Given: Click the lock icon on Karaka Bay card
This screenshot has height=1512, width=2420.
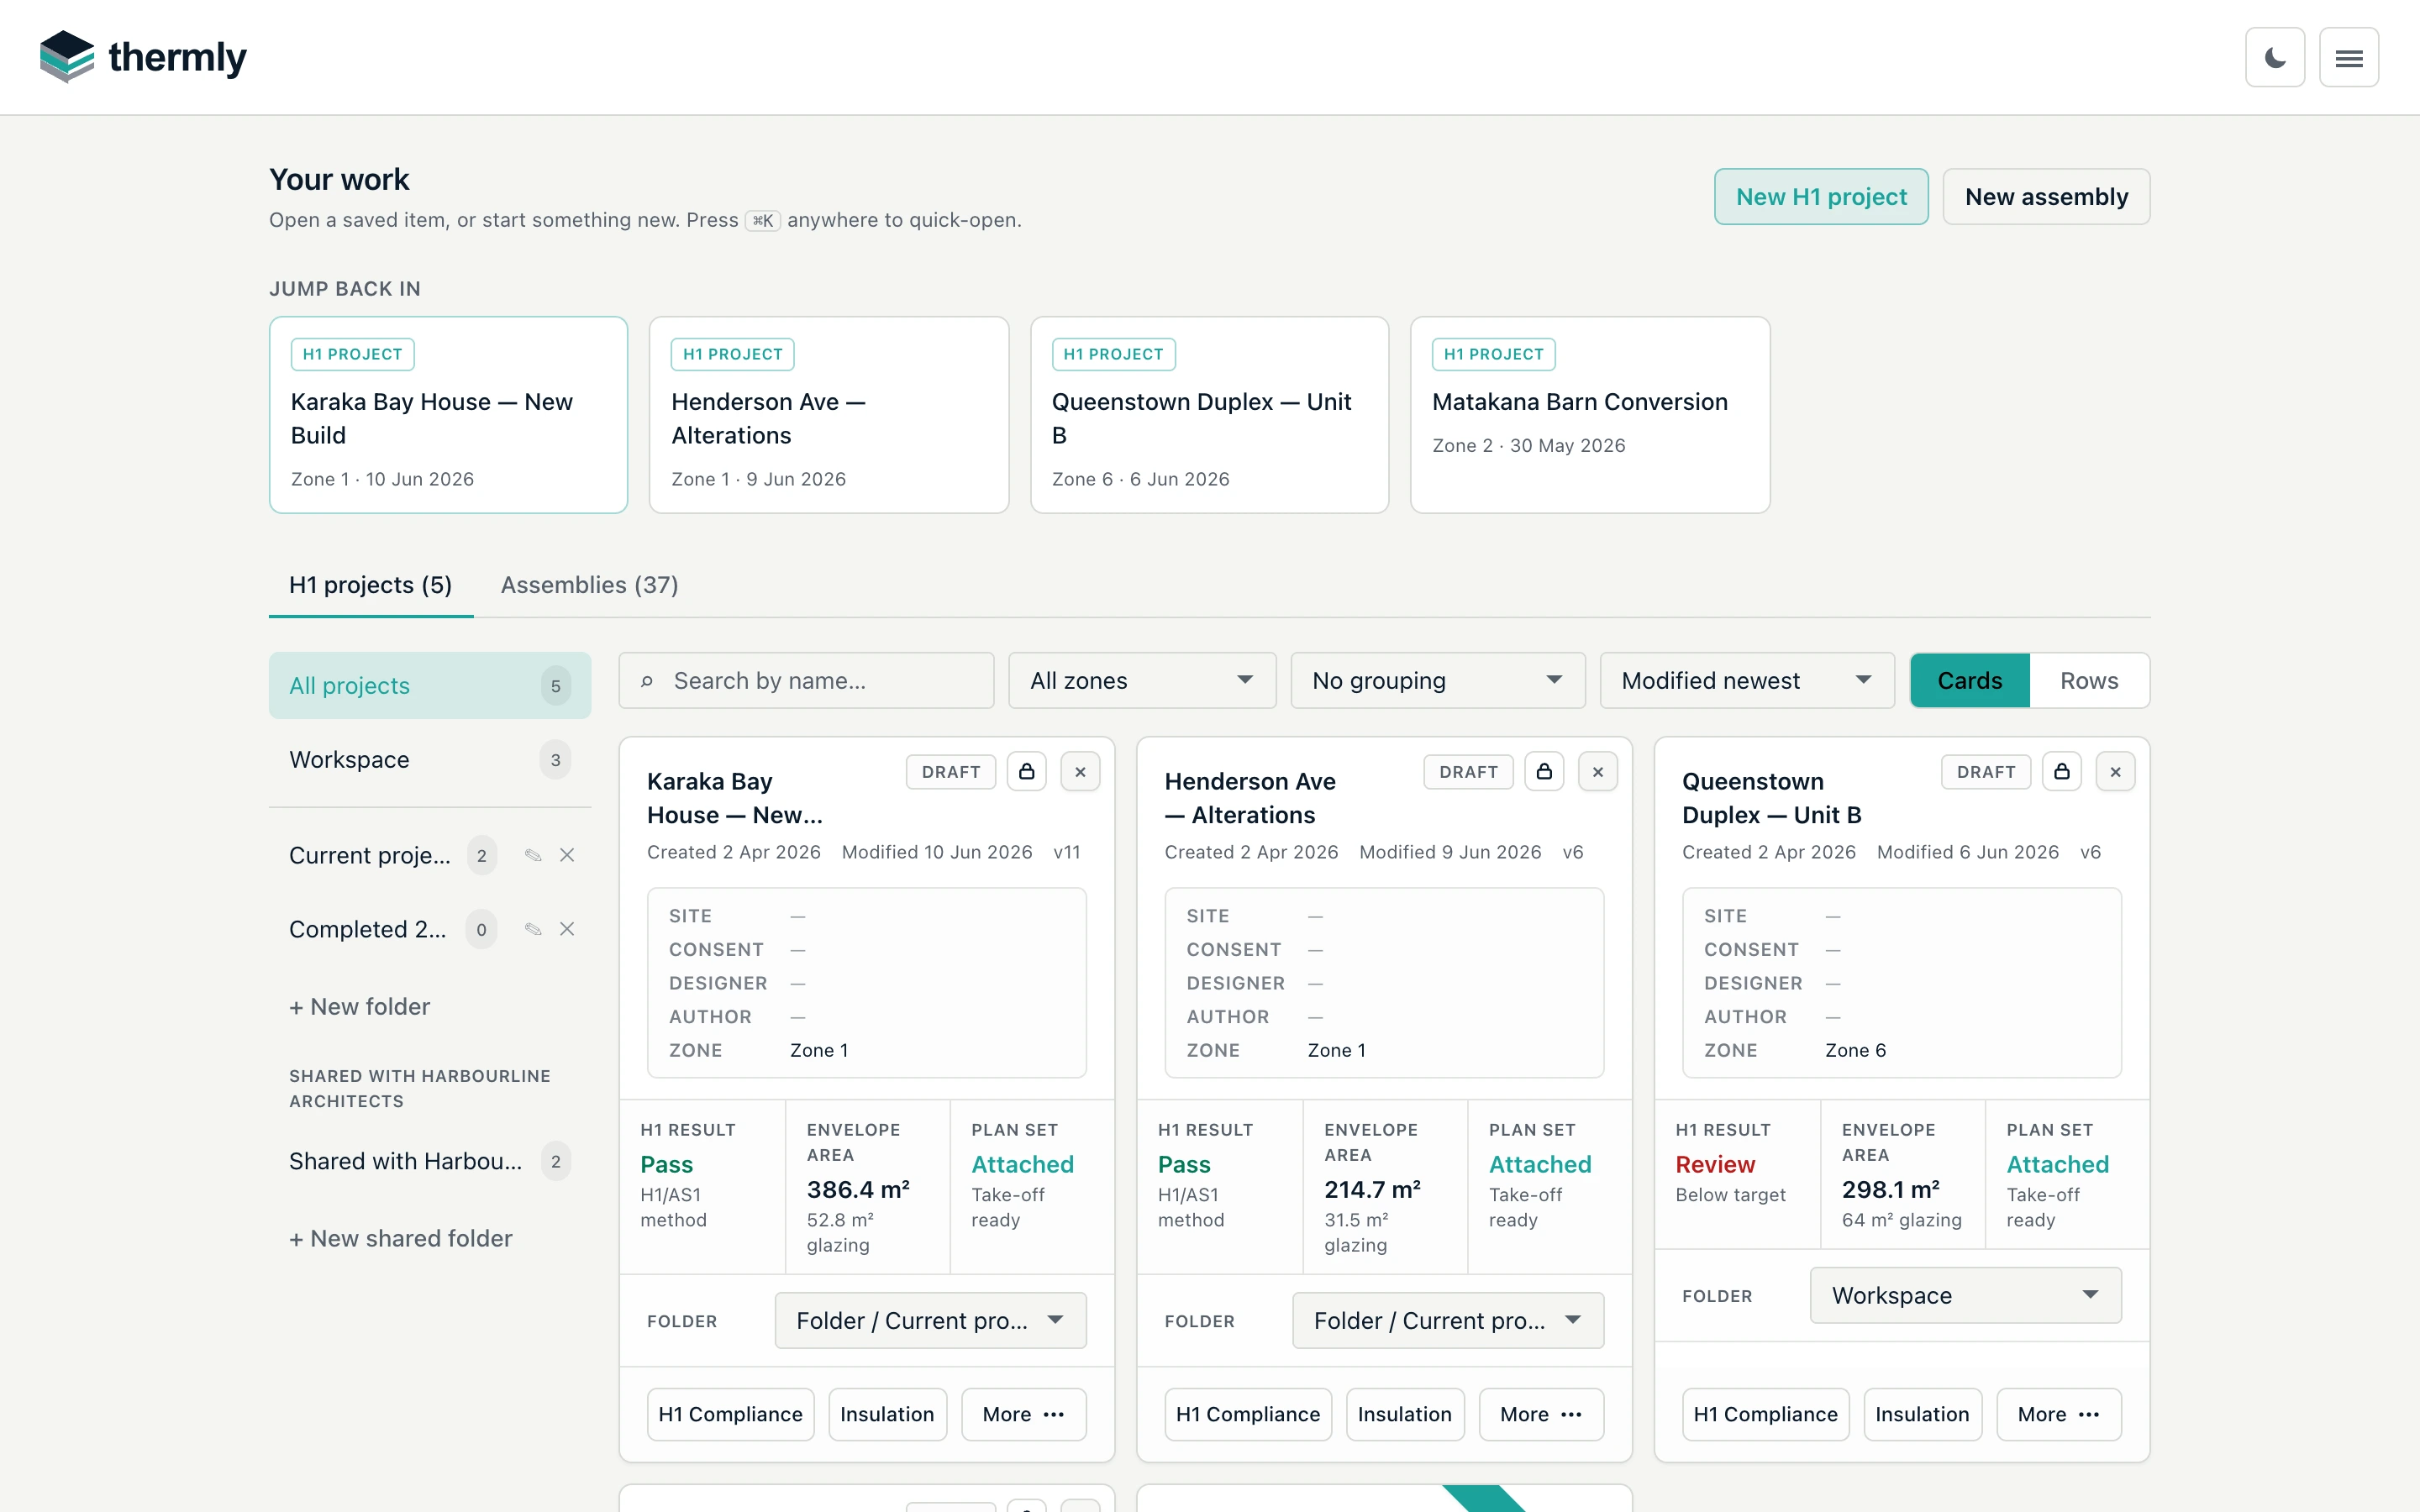Looking at the screenshot, I should [1027, 771].
